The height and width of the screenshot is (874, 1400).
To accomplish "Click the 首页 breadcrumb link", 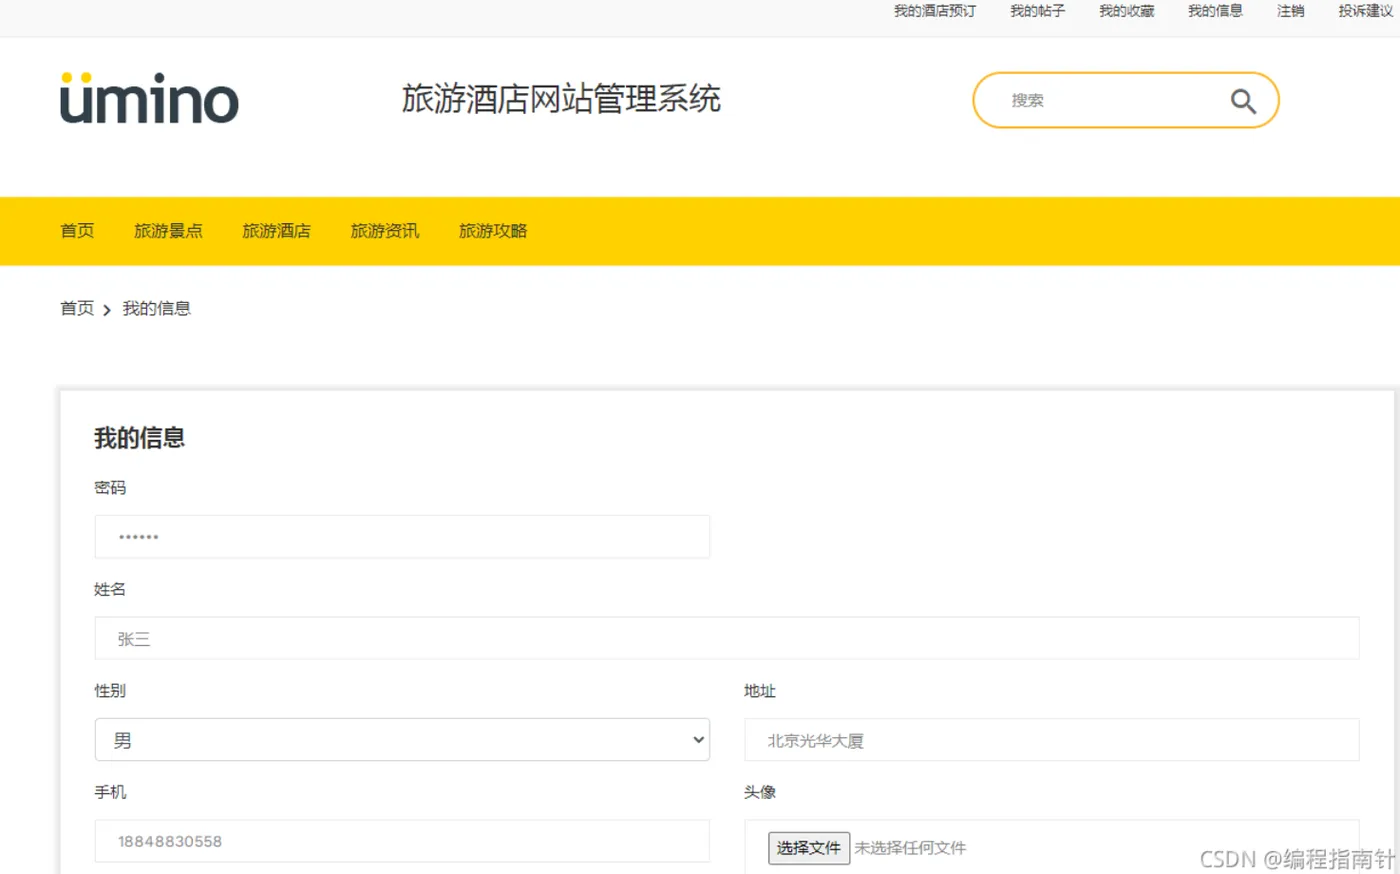I will [x=77, y=308].
